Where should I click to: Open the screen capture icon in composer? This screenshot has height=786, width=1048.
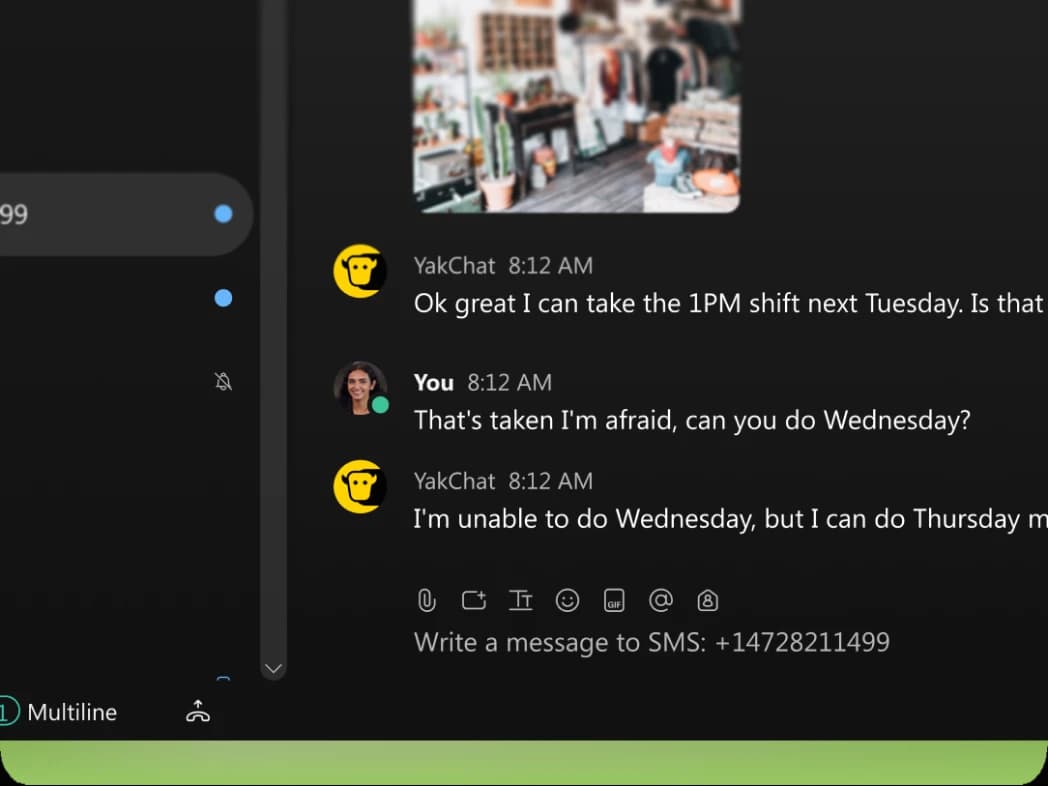click(x=474, y=600)
